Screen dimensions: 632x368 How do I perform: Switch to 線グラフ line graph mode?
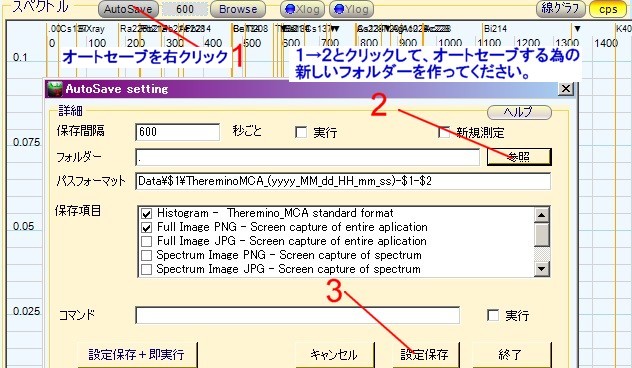click(x=560, y=9)
